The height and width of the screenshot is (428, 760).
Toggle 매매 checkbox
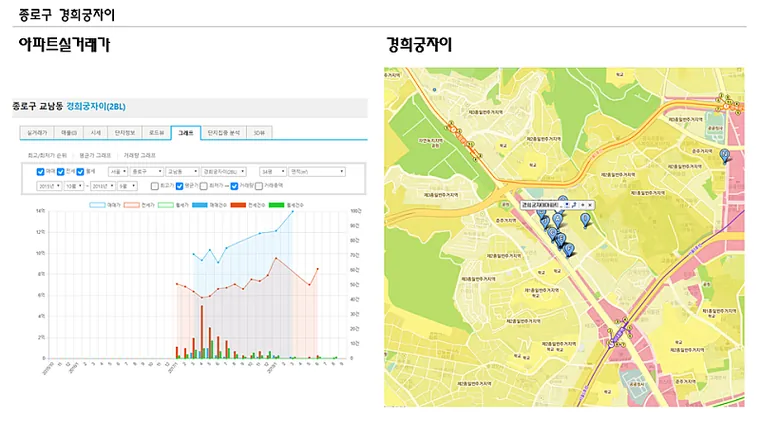pos(40,172)
